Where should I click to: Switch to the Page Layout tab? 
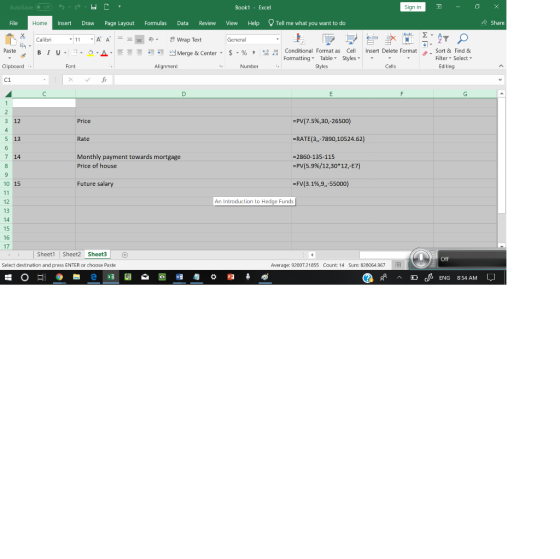(x=119, y=23)
